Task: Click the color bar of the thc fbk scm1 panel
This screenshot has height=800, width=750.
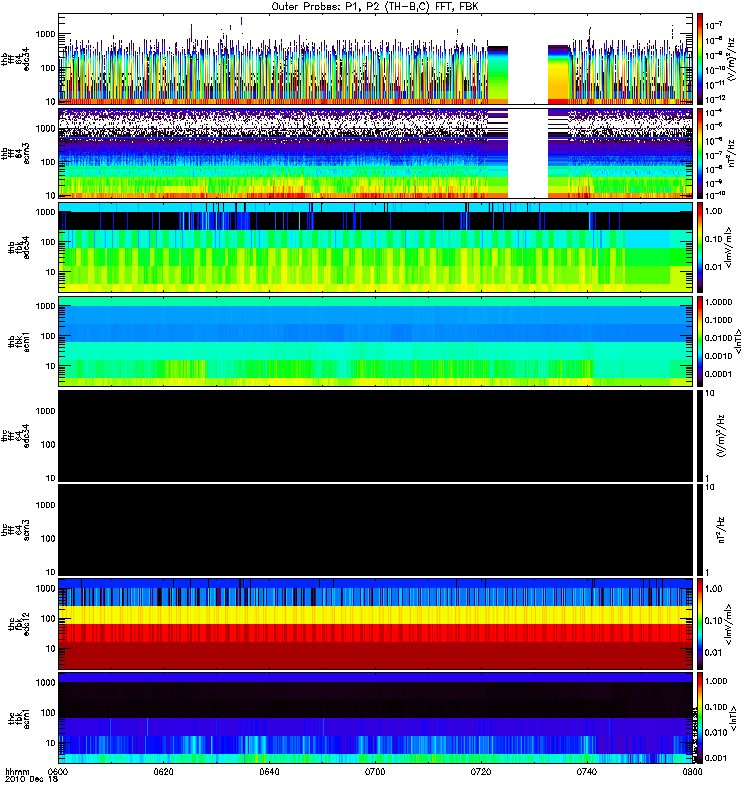Action: [700, 717]
